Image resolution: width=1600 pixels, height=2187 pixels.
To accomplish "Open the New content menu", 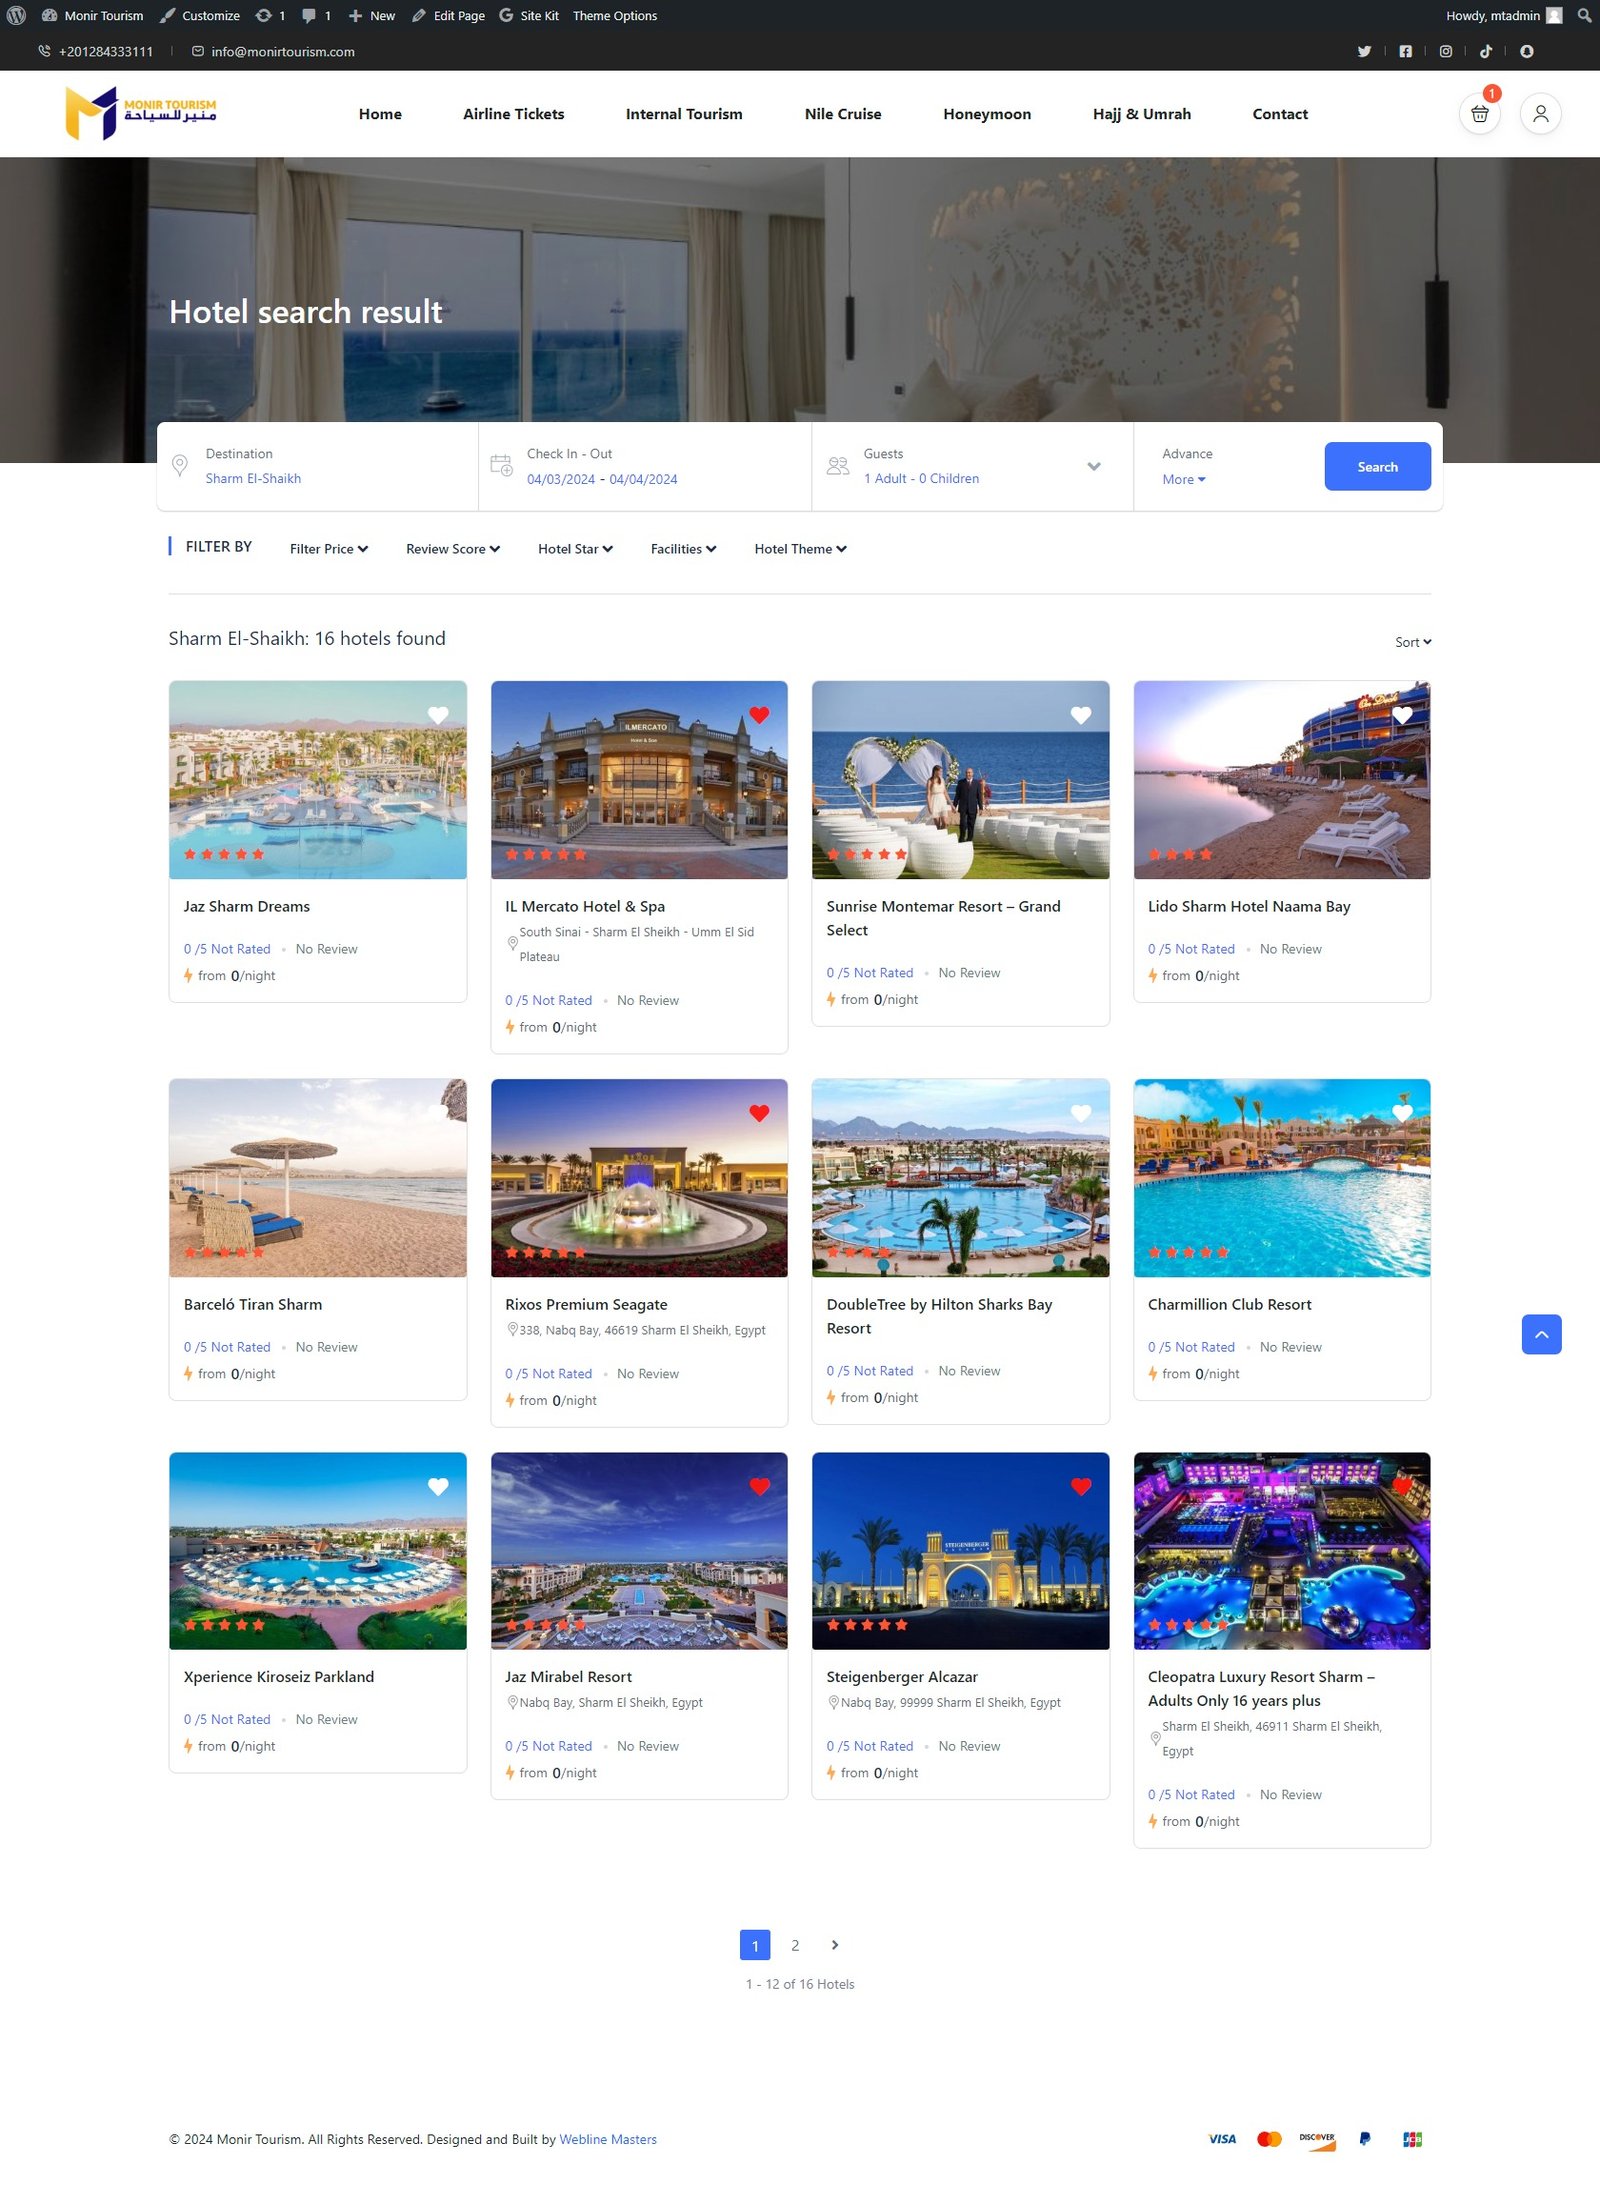I will click(x=371, y=15).
